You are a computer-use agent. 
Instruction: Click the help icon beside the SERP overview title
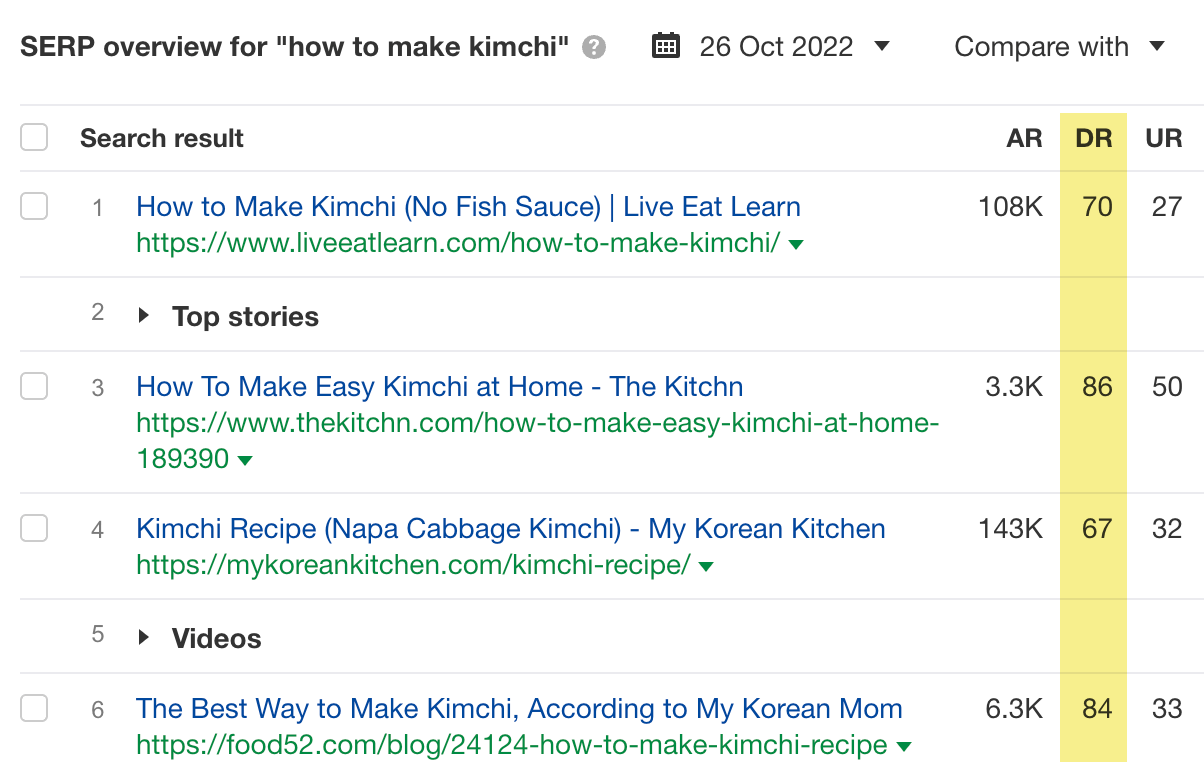tap(592, 46)
